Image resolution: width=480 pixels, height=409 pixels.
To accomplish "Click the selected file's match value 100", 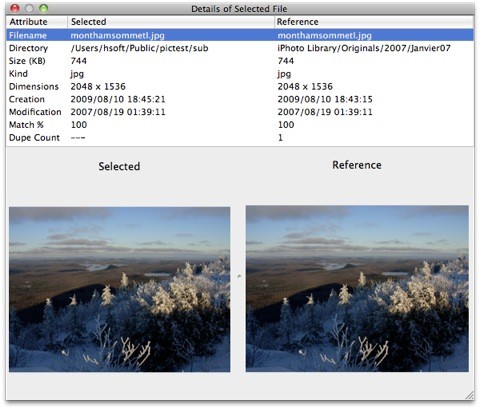I will pyautogui.click(x=79, y=125).
